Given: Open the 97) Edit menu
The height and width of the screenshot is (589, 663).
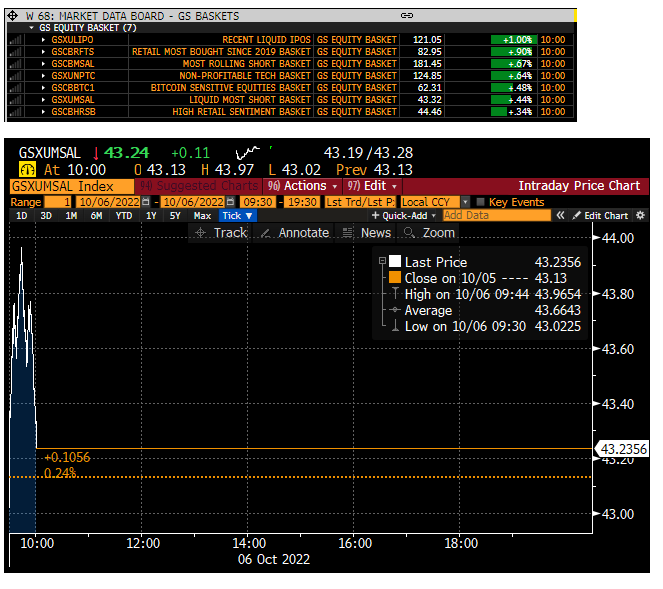Looking at the screenshot, I should (x=372, y=186).
